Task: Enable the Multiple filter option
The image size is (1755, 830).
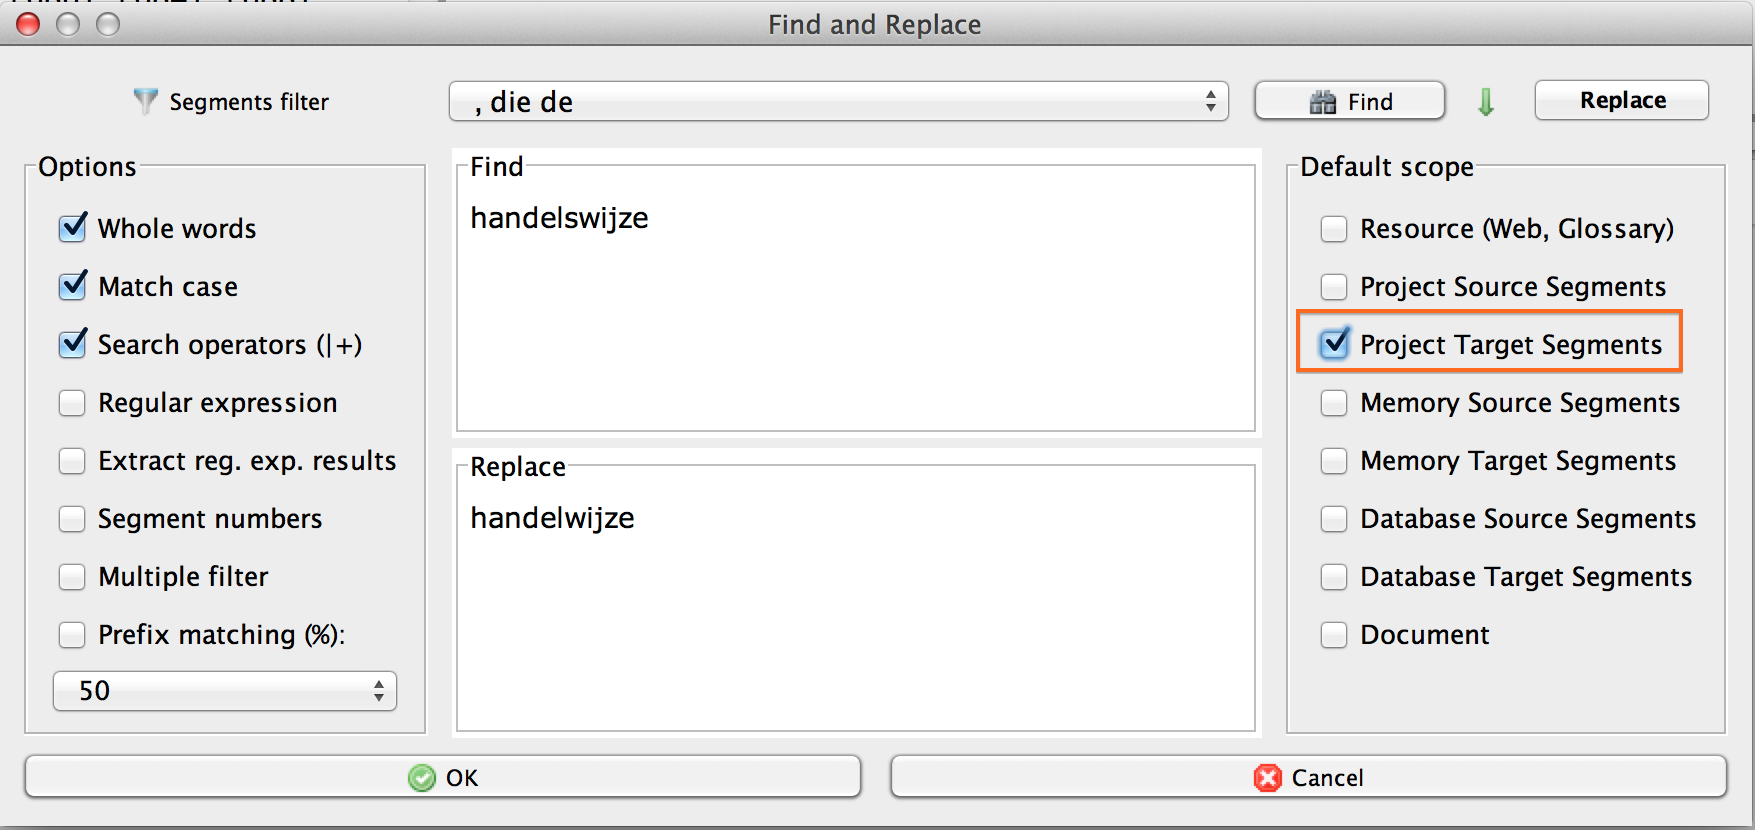Action: point(73,577)
